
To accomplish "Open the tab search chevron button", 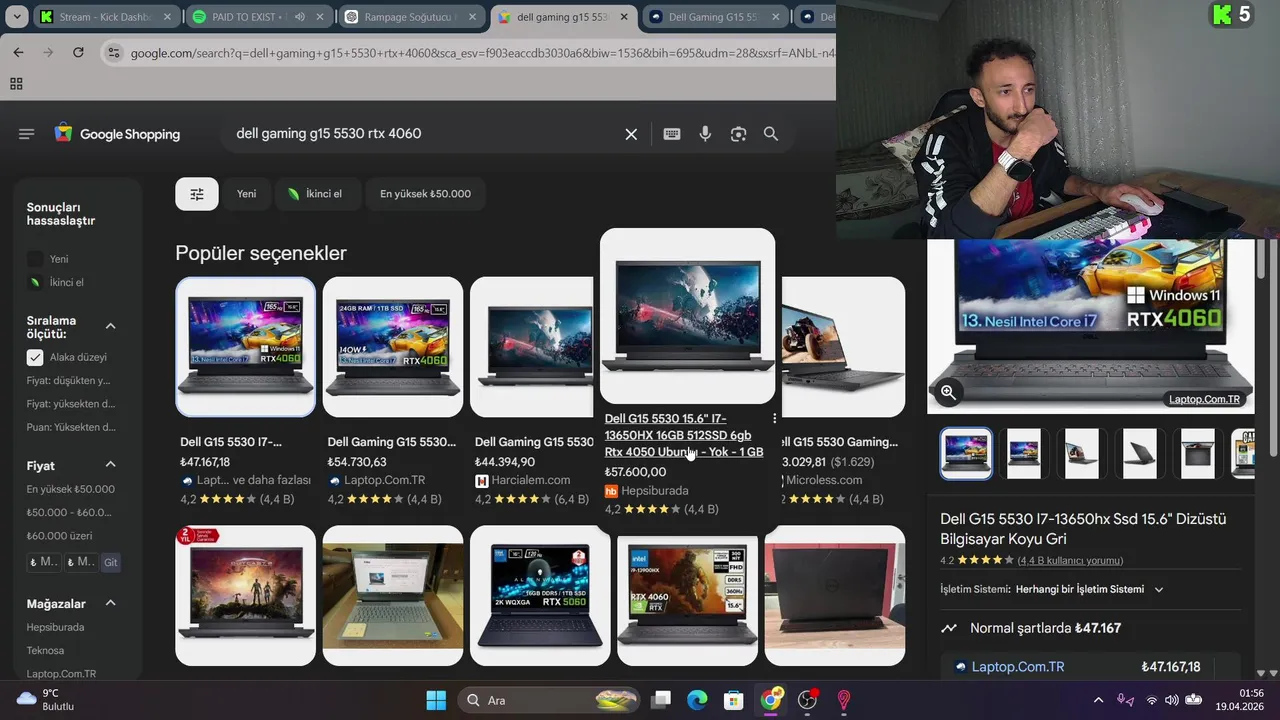I will [15, 17].
